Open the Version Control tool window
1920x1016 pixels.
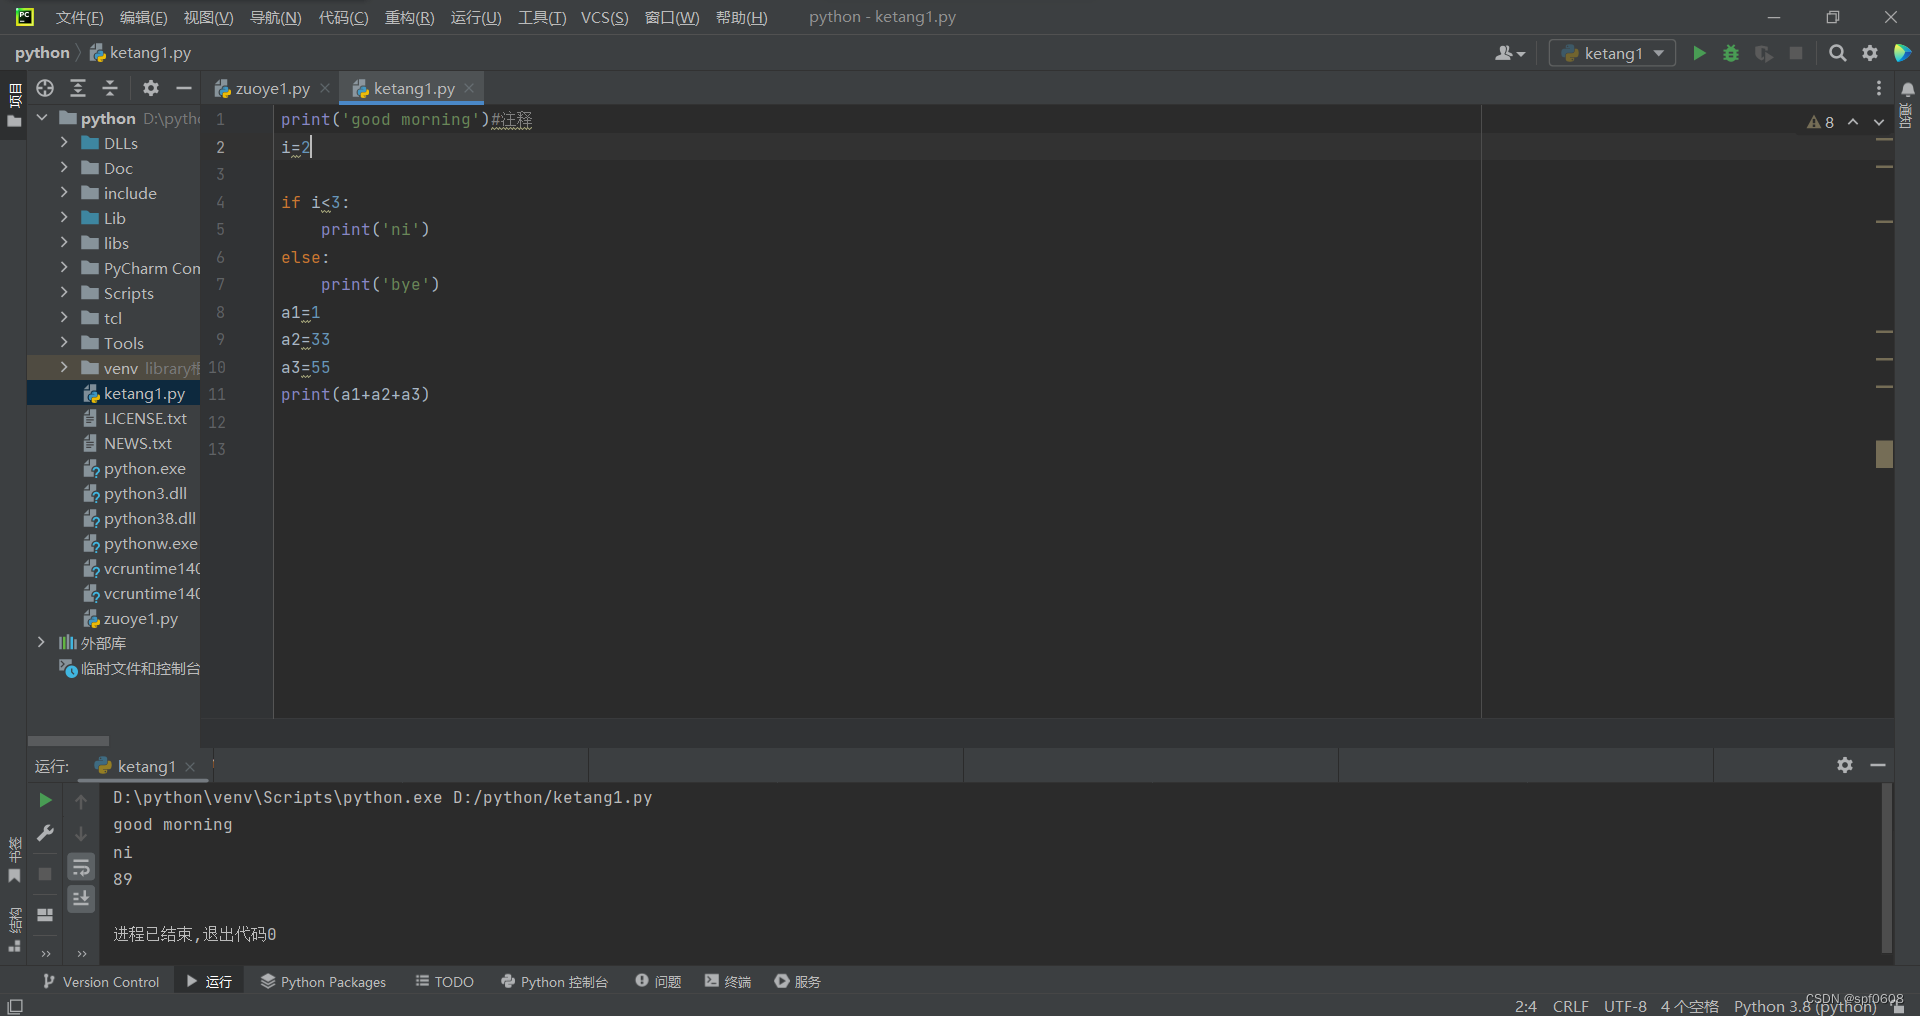[x=100, y=982]
